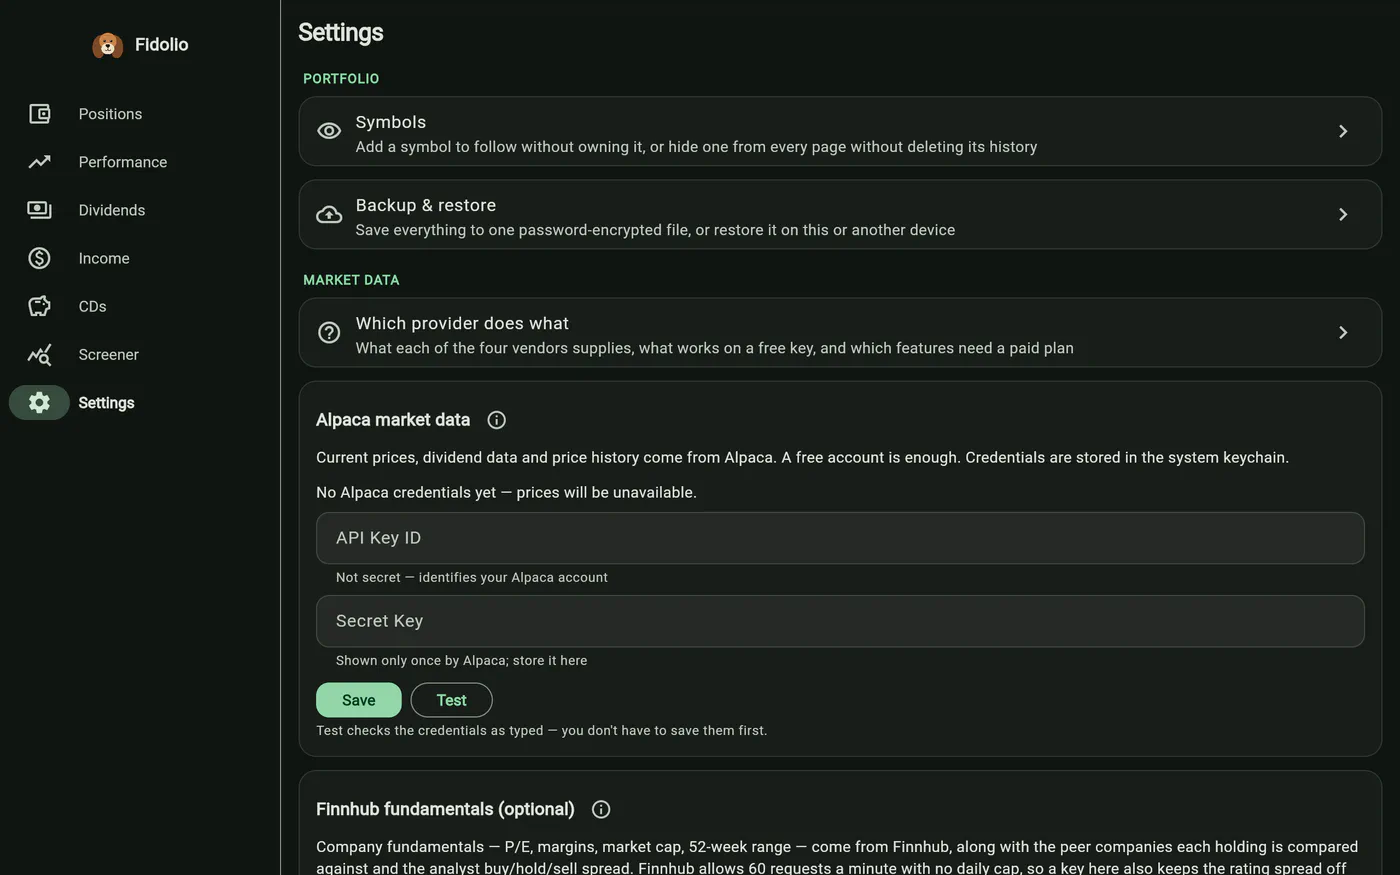Open the Symbols settings title
The height and width of the screenshot is (875, 1400).
coord(391,122)
